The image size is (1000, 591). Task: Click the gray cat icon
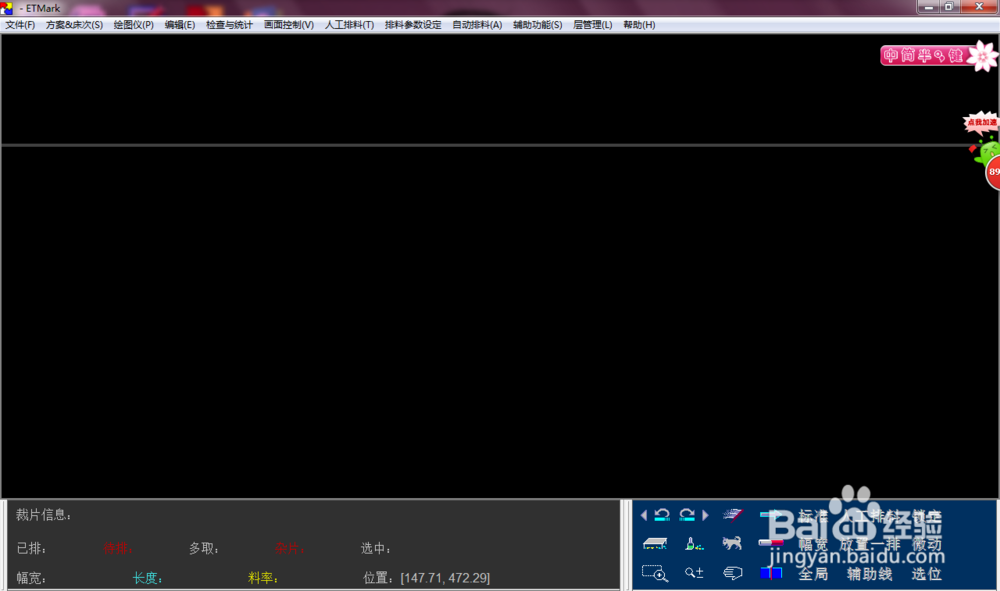732,543
